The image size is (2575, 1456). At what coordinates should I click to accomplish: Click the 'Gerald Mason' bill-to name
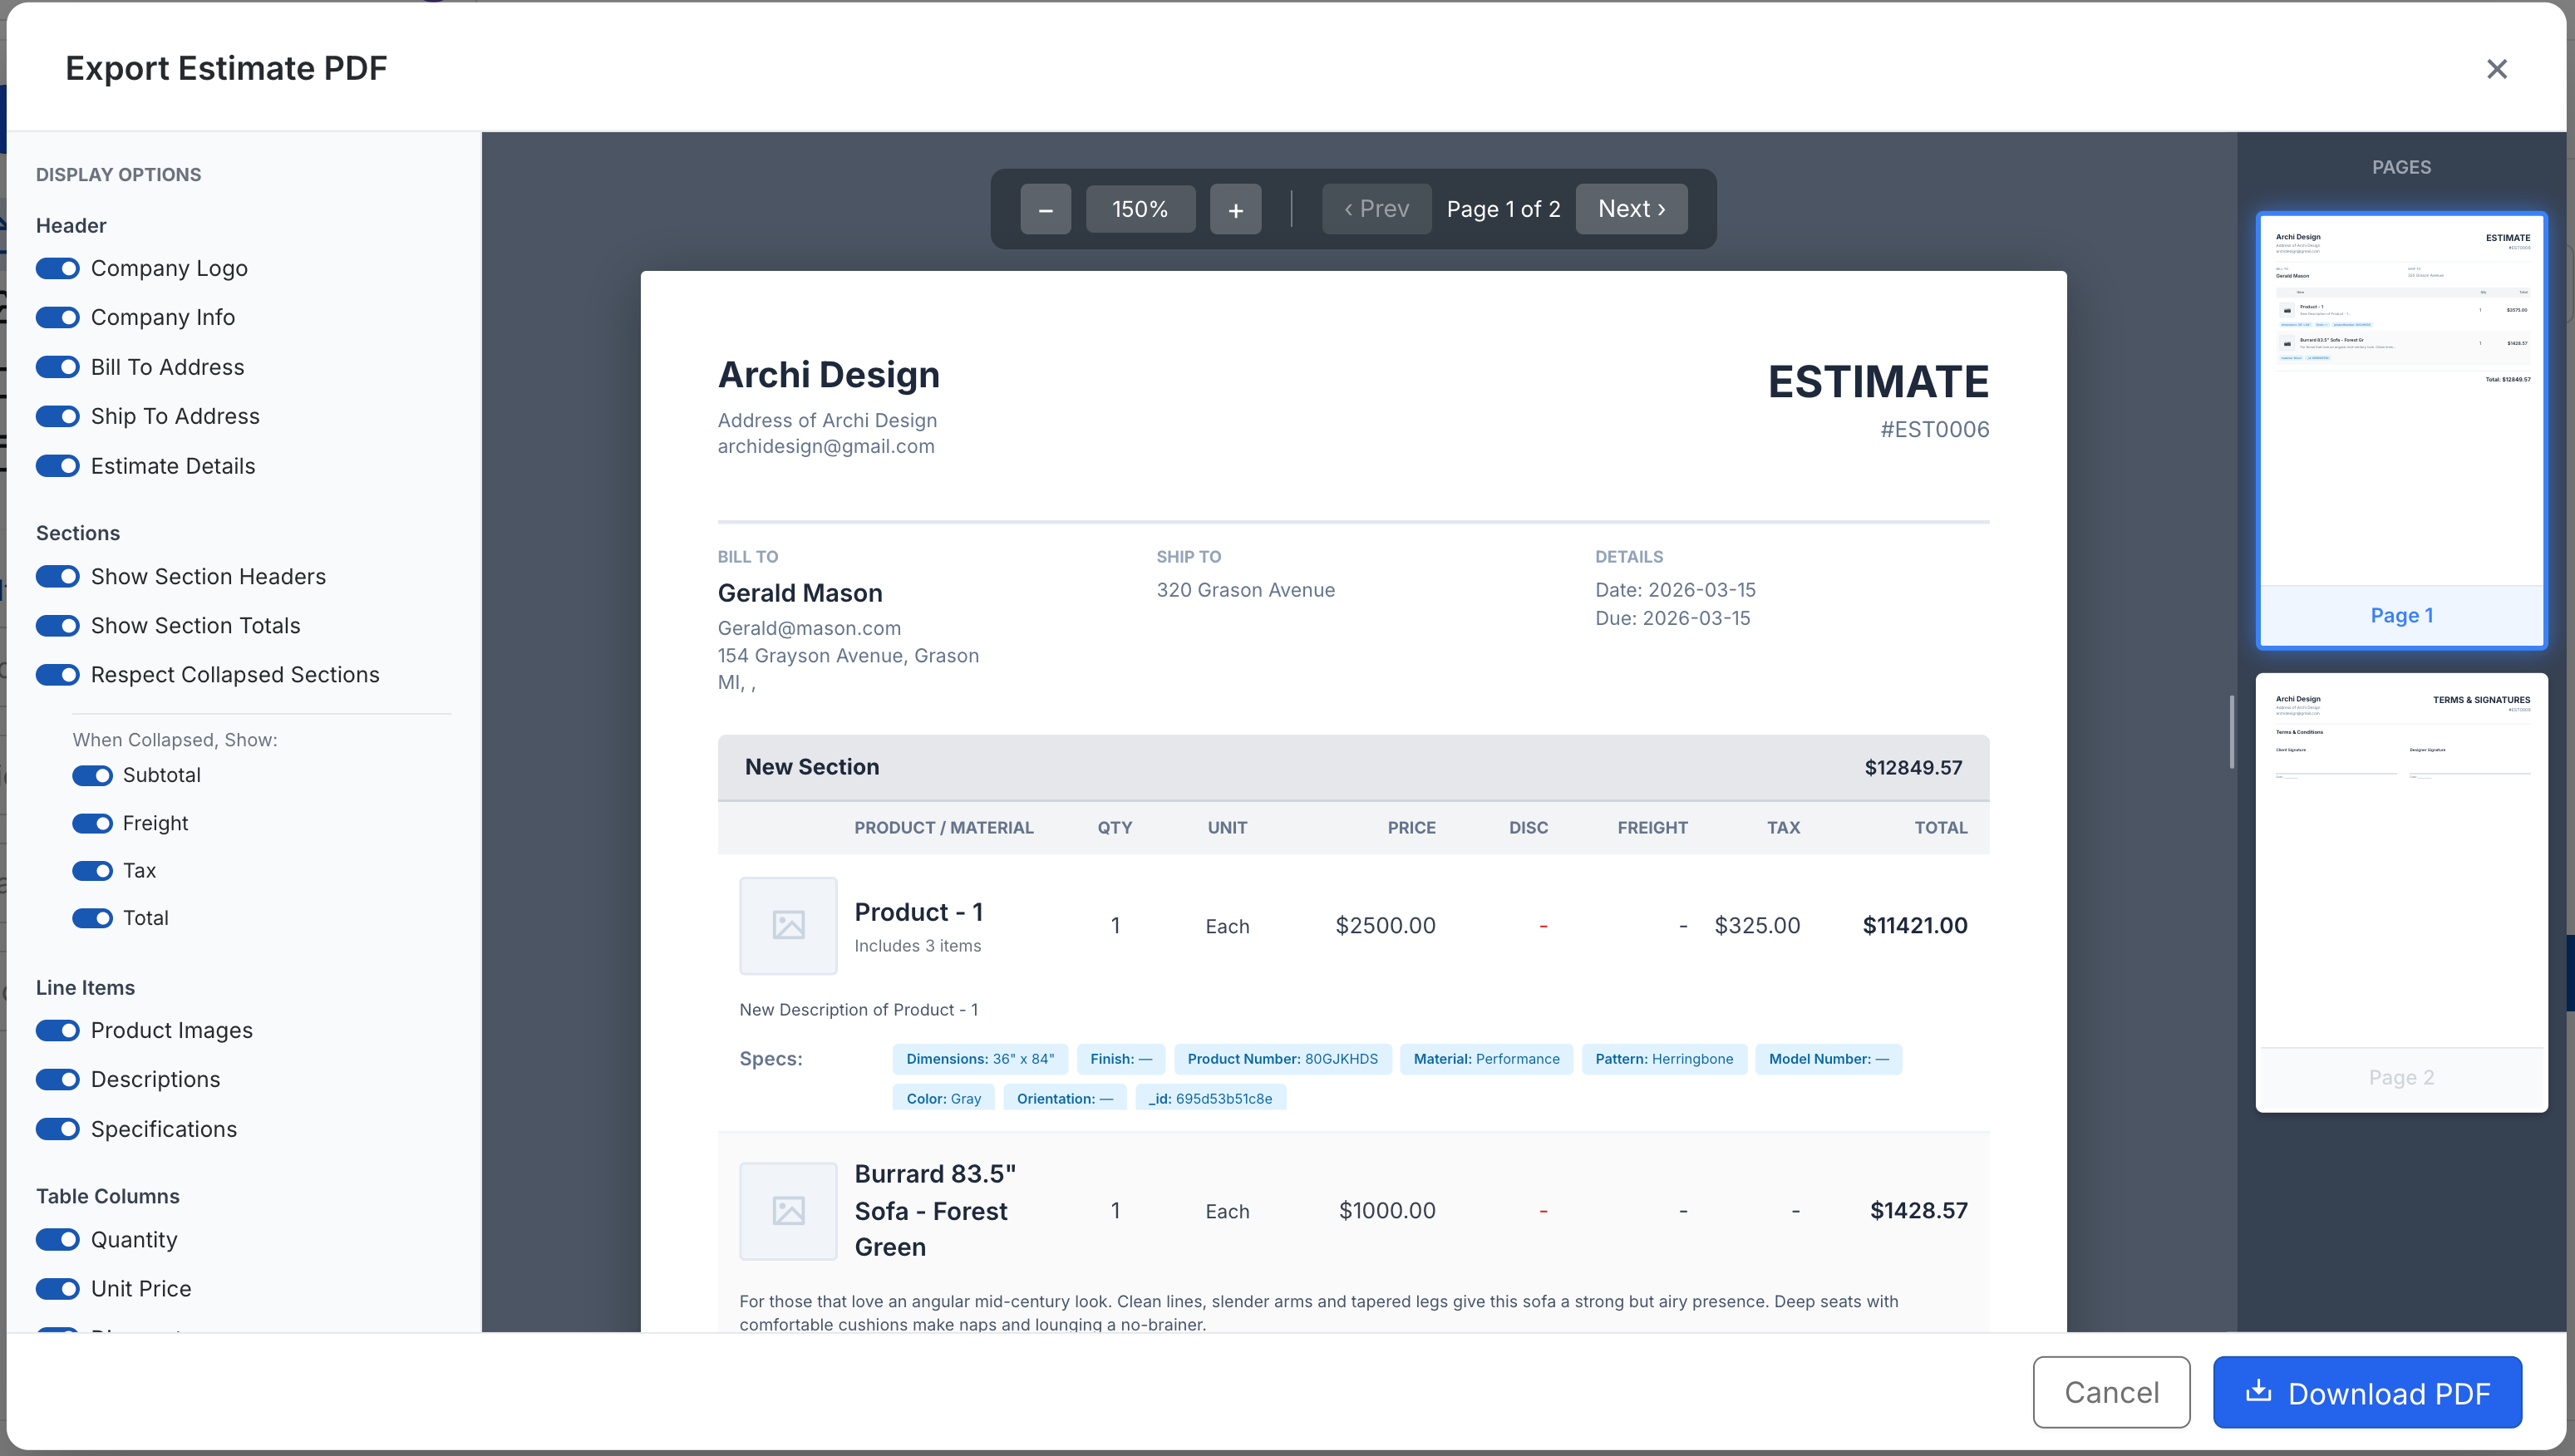[x=799, y=593]
